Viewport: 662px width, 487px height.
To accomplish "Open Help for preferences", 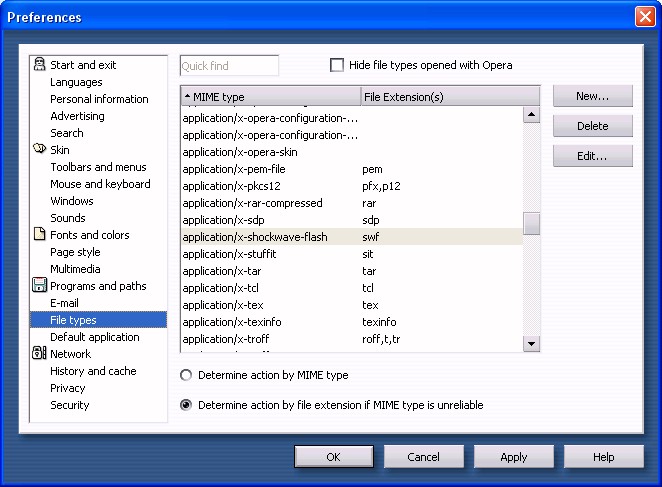I will tap(604, 457).
